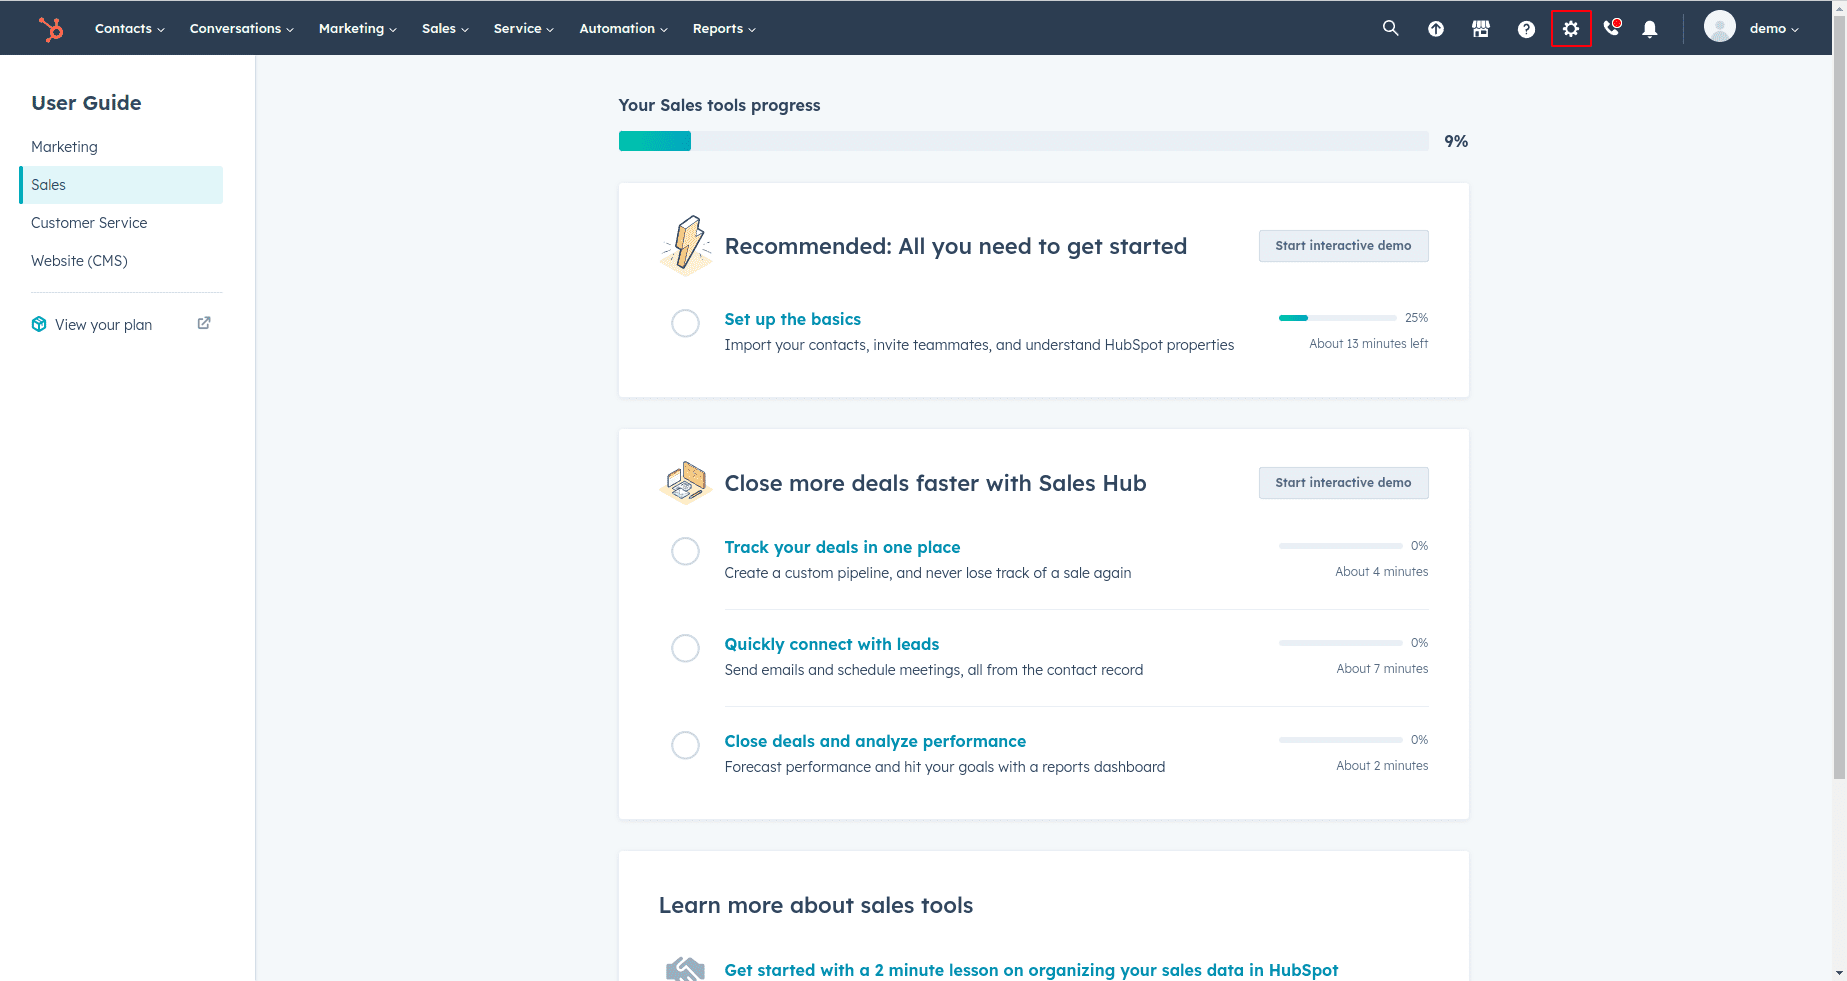
Task: Click the handshake icon near organizing lesson
Action: 686,969
